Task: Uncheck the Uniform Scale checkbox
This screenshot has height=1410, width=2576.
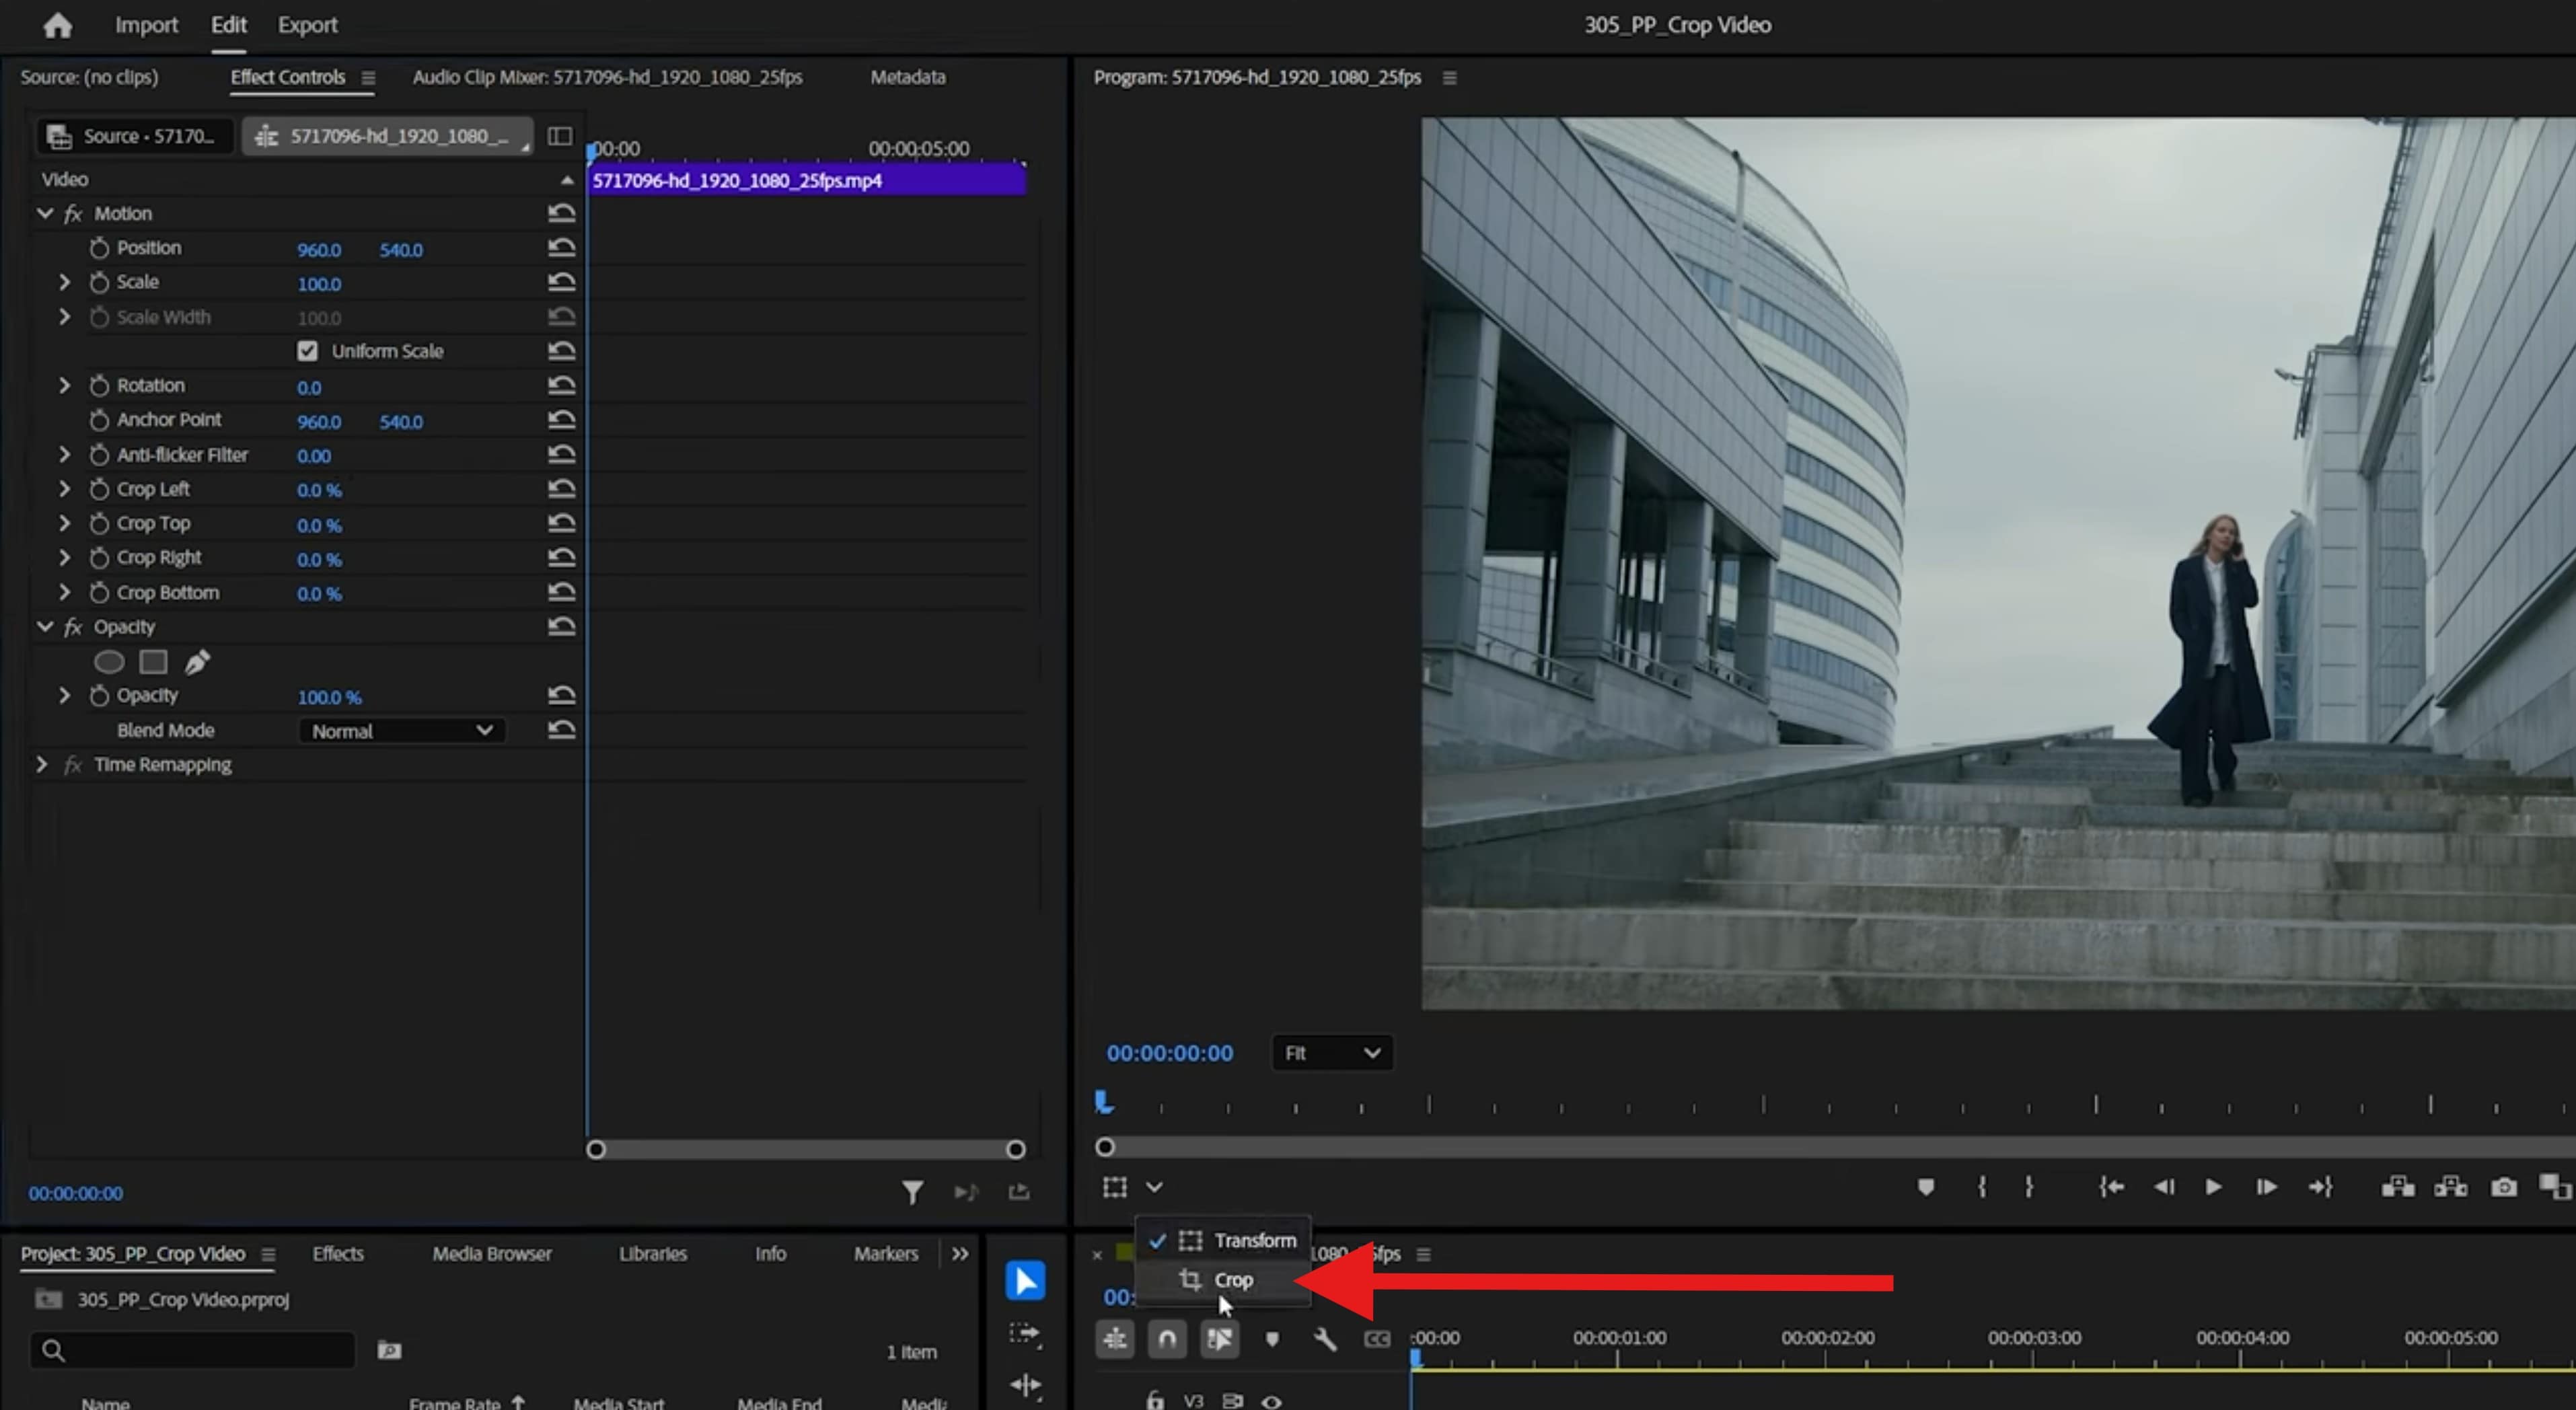Action: [x=307, y=350]
